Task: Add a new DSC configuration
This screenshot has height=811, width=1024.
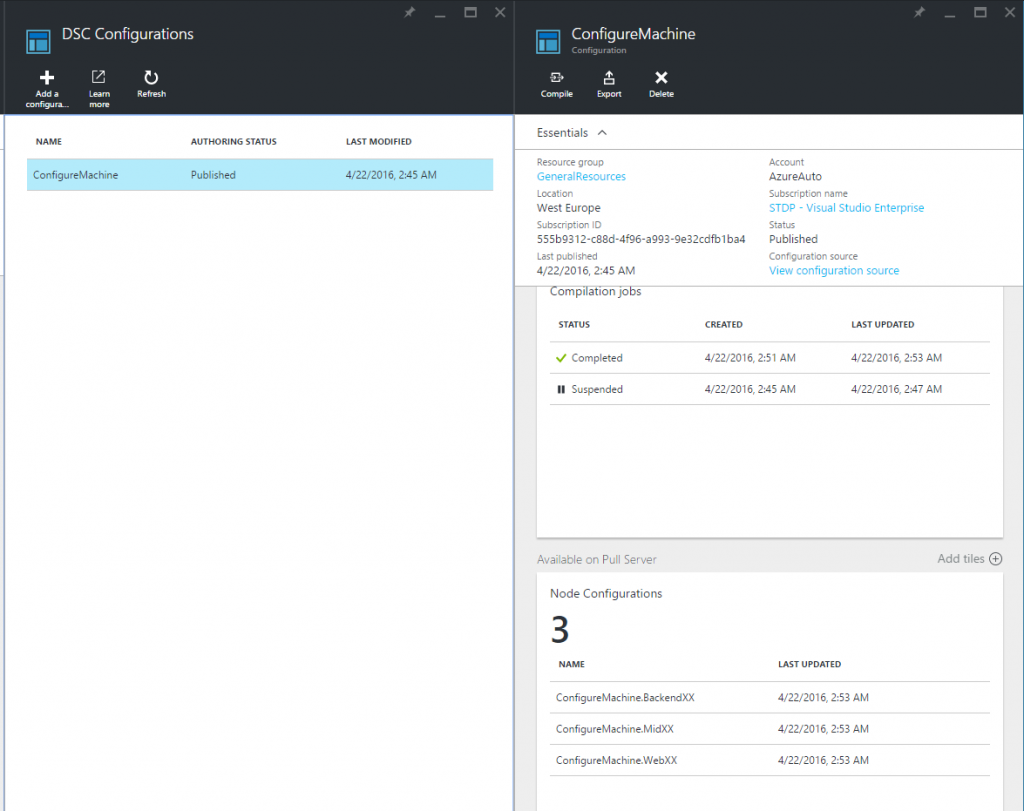Action: (46, 85)
